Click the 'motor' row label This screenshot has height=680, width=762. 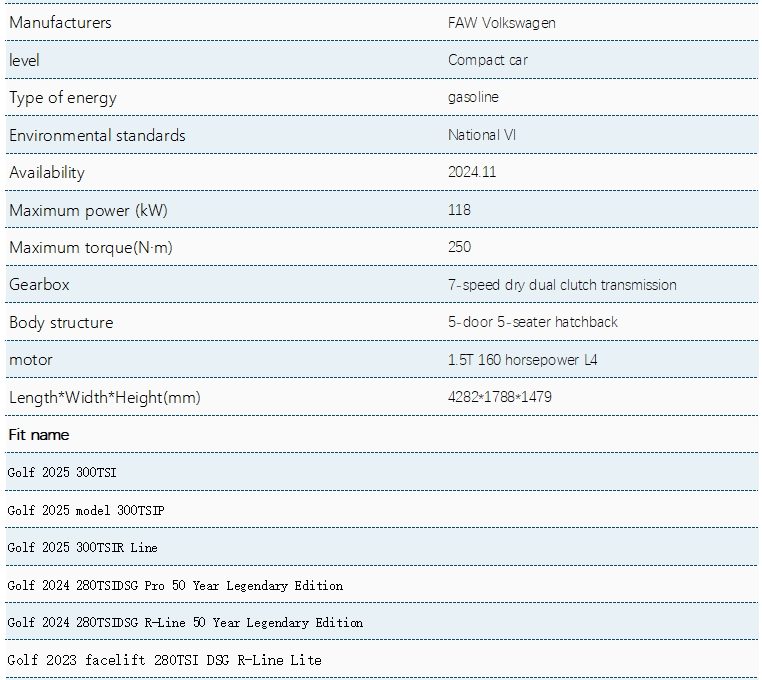[31, 360]
